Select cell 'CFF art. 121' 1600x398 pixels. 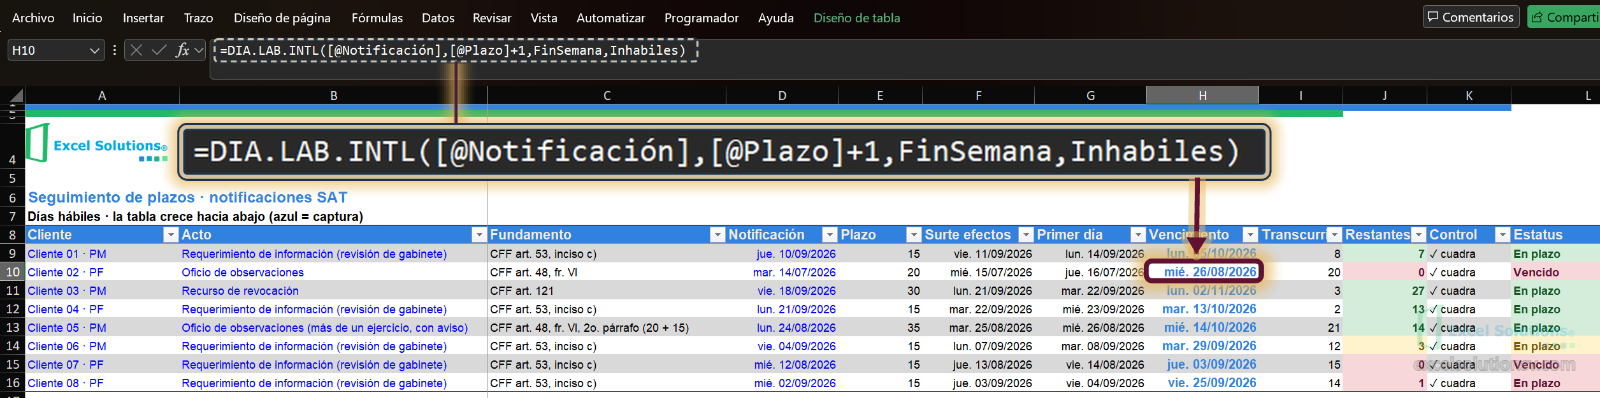click(x=607, y=291)
